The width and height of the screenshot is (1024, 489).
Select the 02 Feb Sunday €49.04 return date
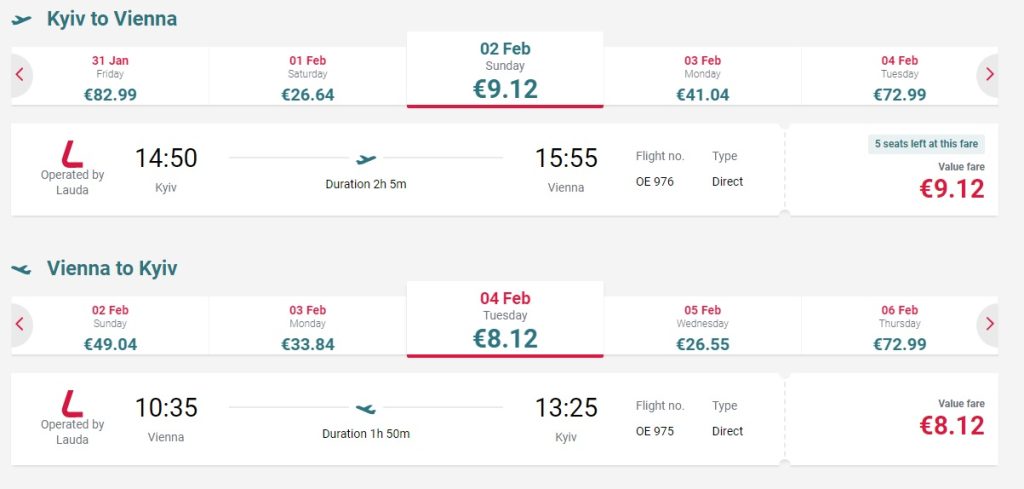tap(110, 327)
